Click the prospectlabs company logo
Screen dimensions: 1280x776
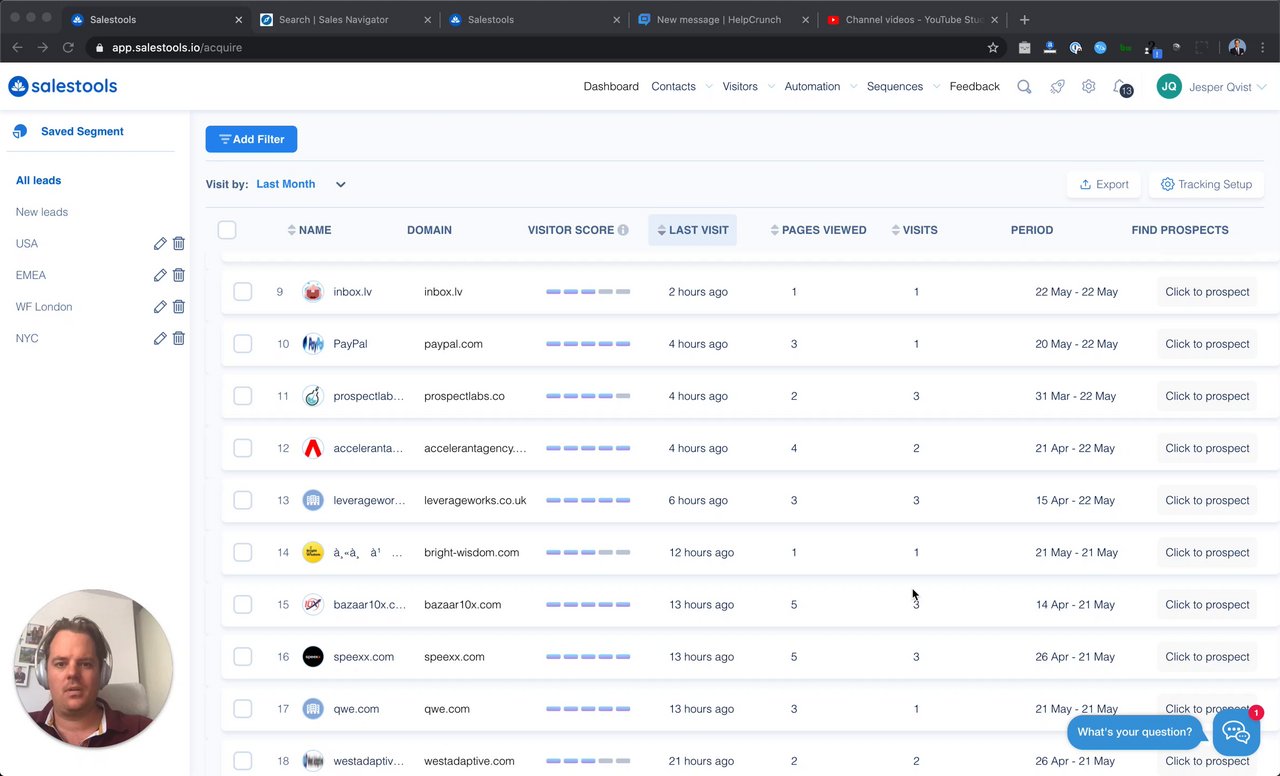click(x=313, y=396)
